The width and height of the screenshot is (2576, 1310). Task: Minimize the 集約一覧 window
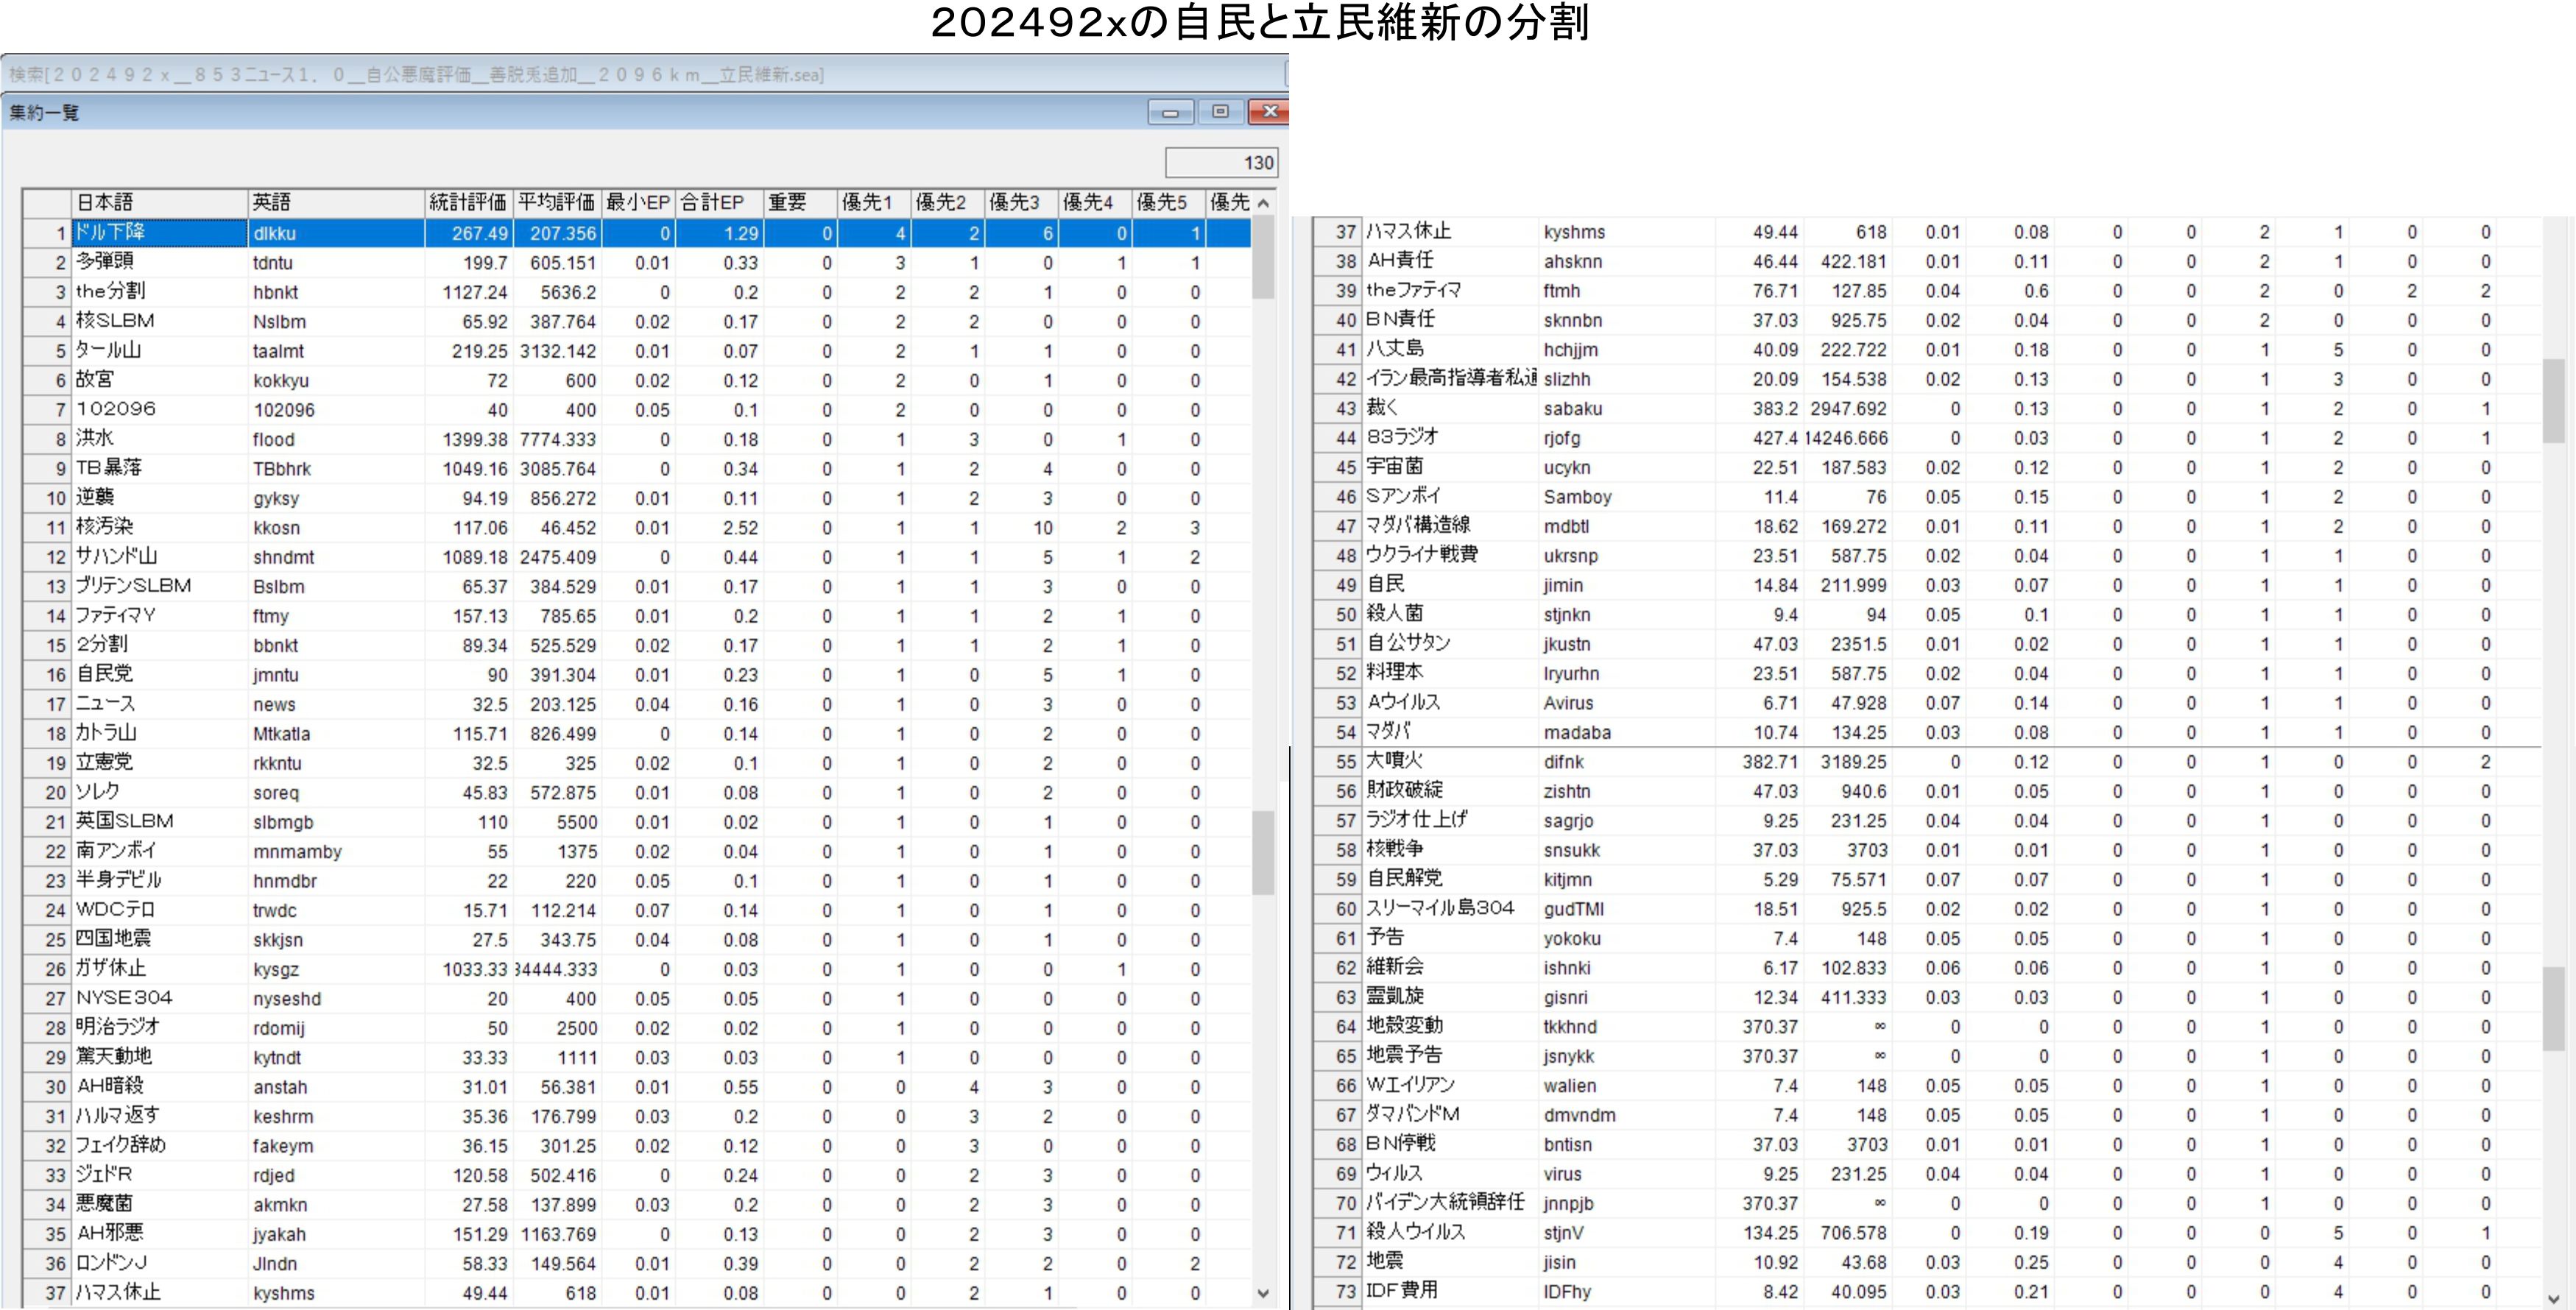(1170, 112)
